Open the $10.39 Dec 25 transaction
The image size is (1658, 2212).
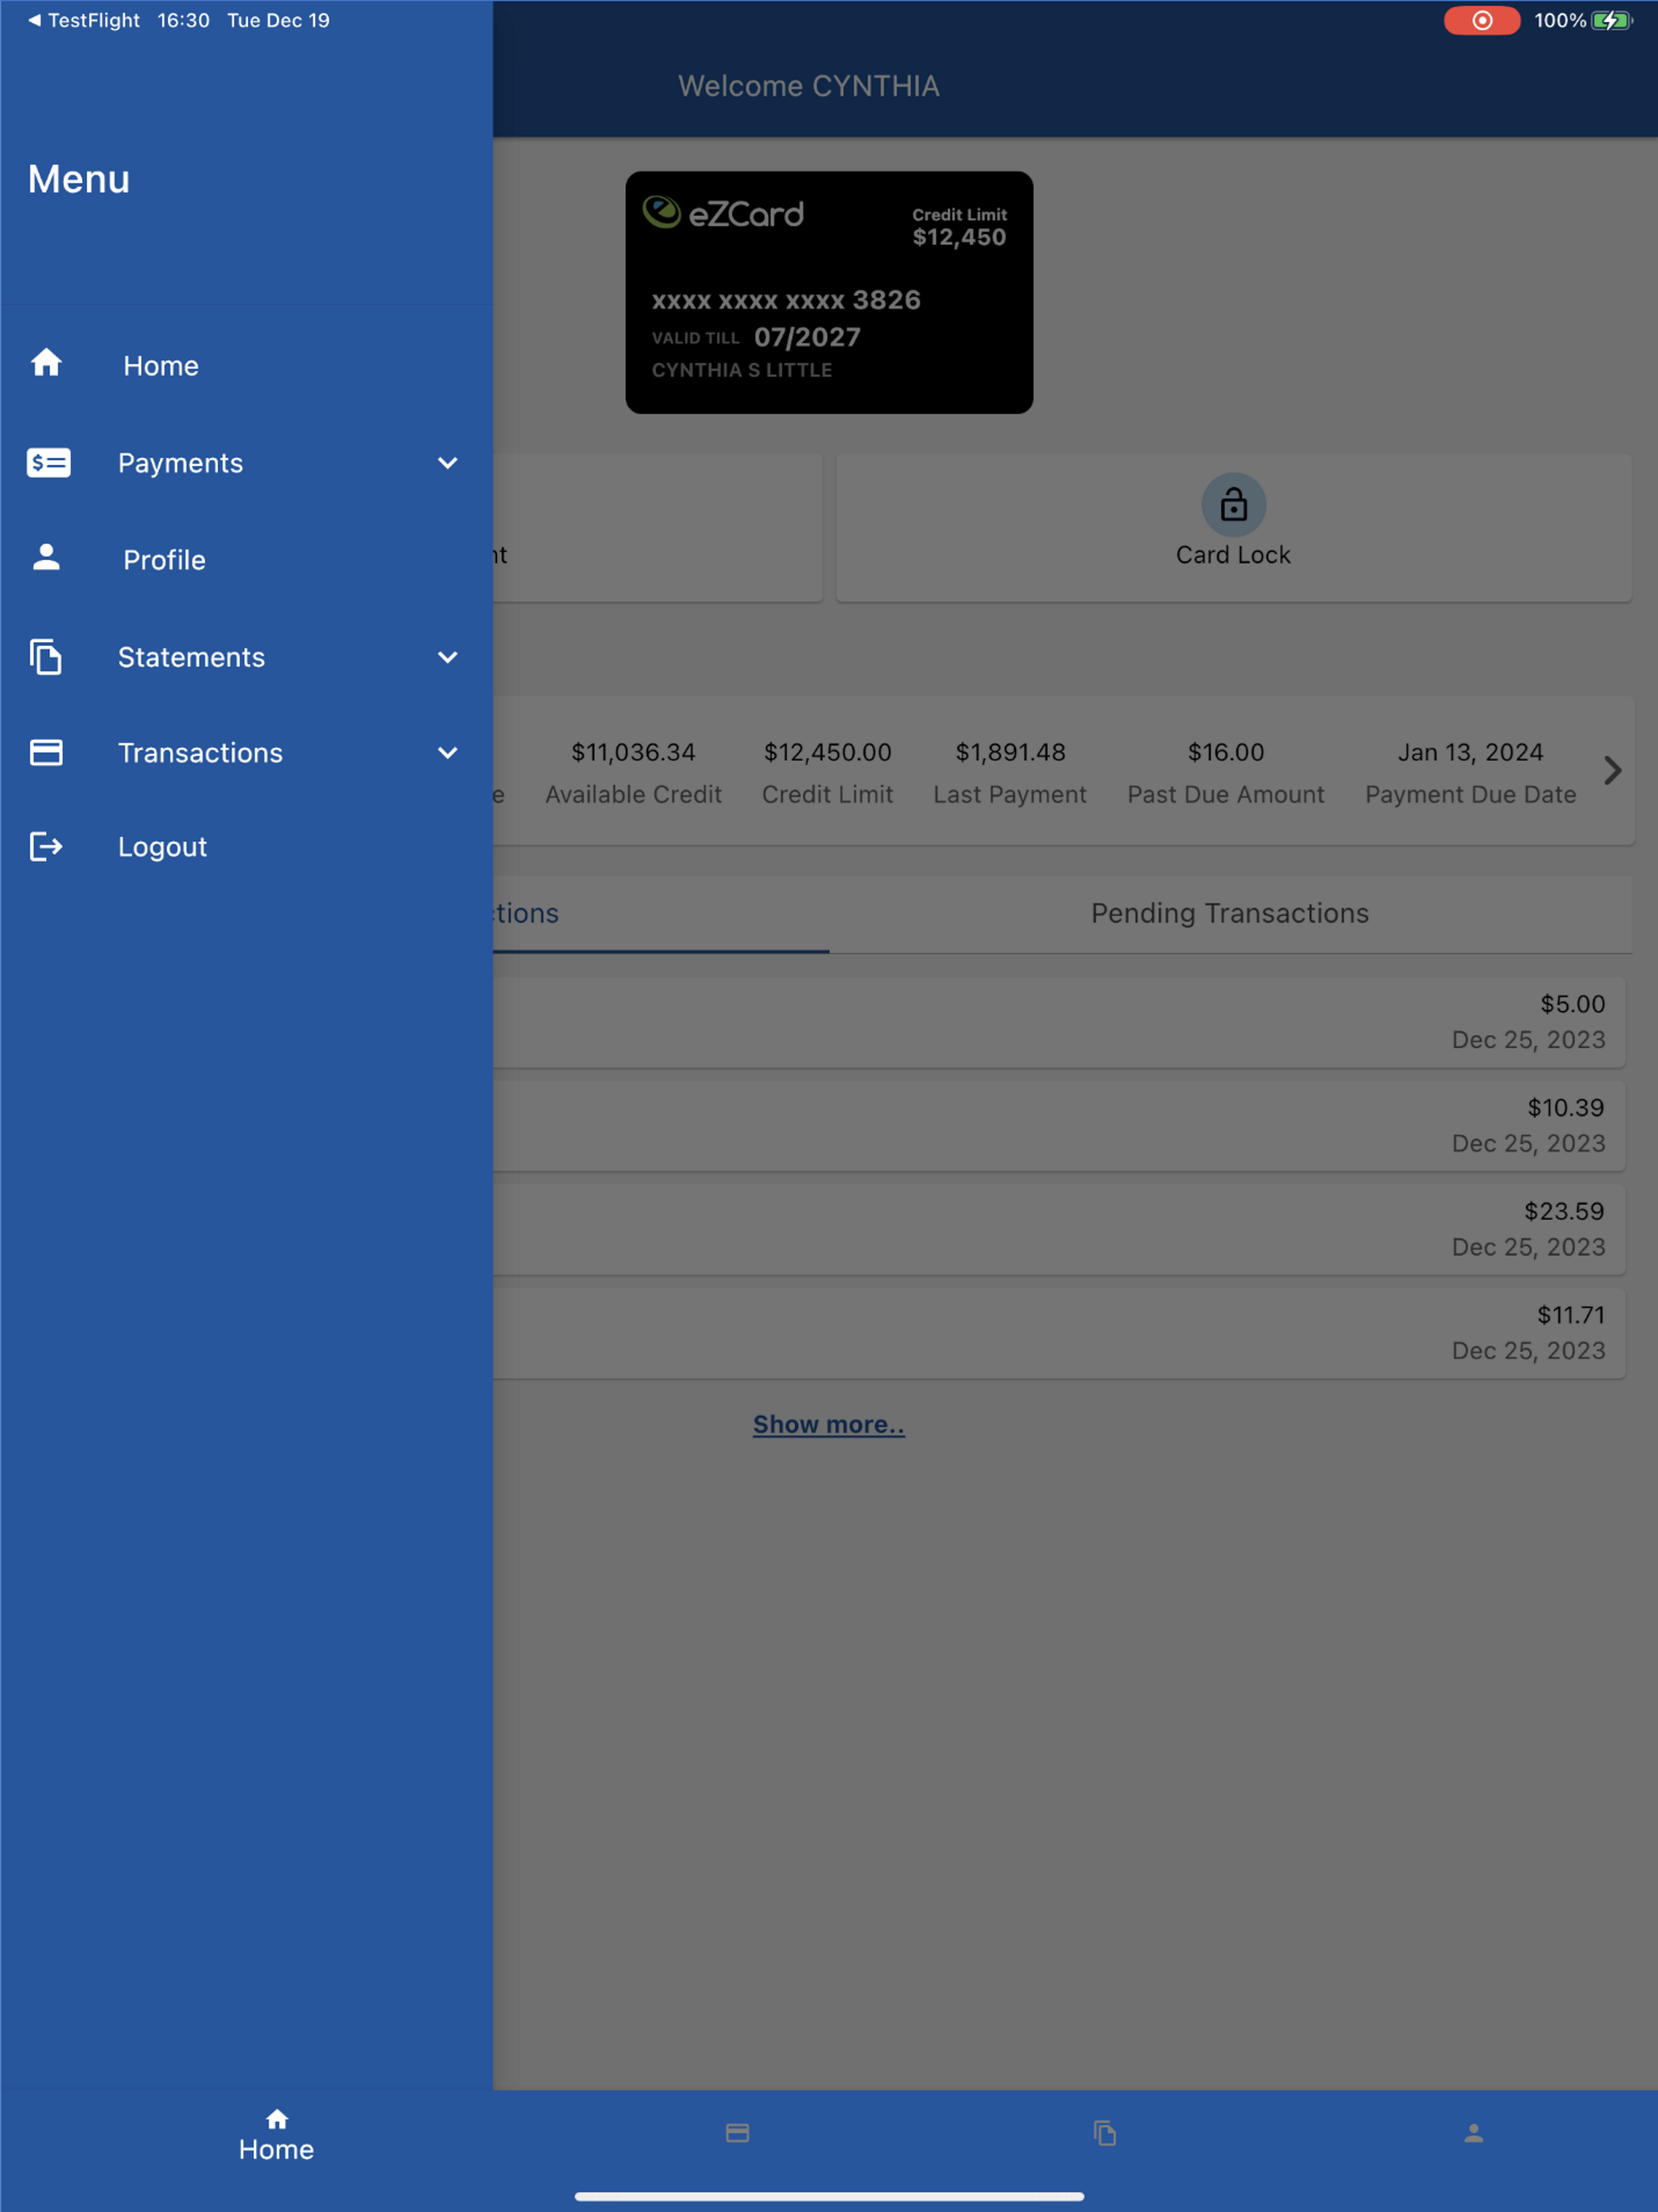coord(1058,1126)
